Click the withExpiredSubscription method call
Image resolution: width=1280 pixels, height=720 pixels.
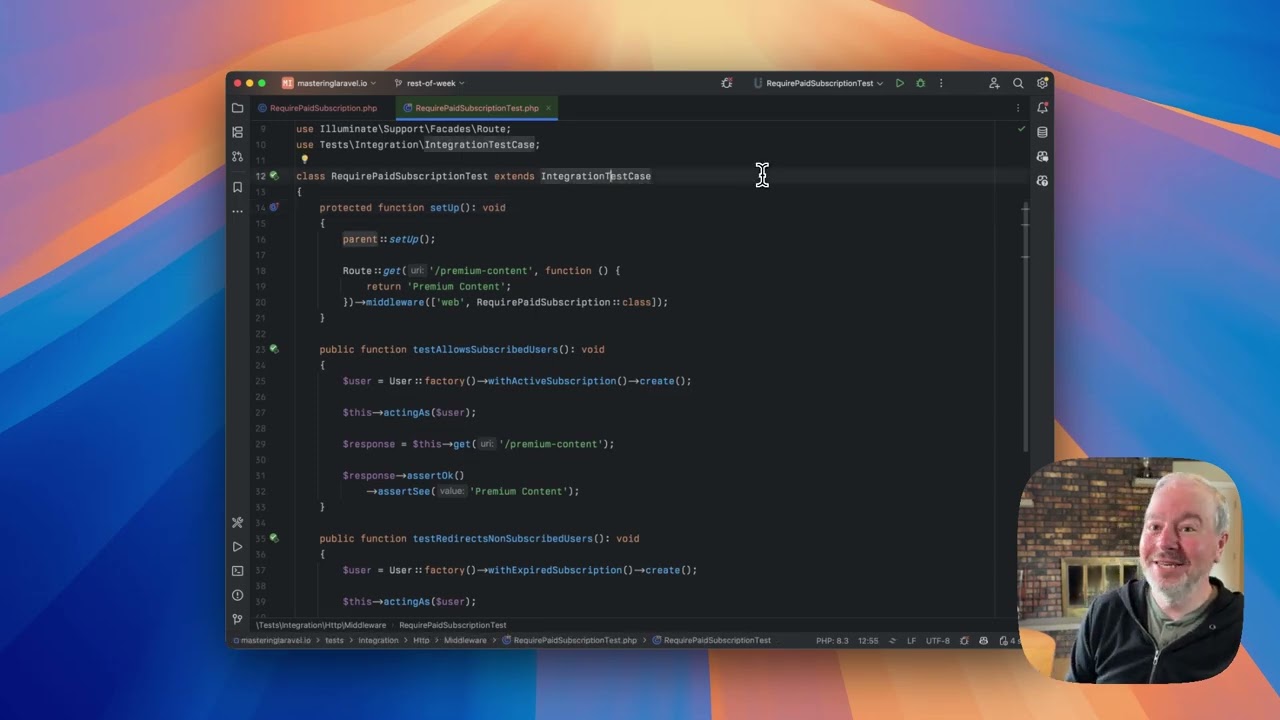(555, 570)
